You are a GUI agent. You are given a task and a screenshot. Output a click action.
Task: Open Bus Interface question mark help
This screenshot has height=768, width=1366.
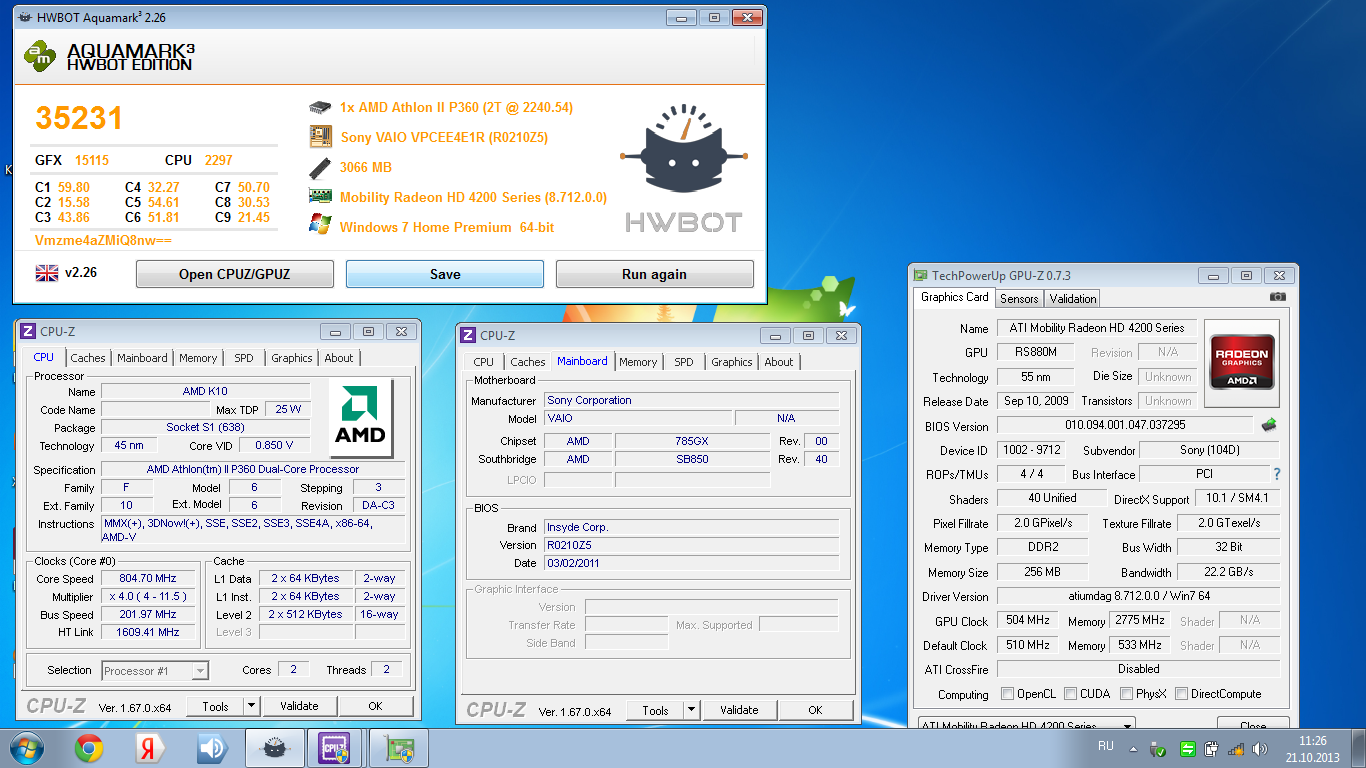coord(1276,474)
